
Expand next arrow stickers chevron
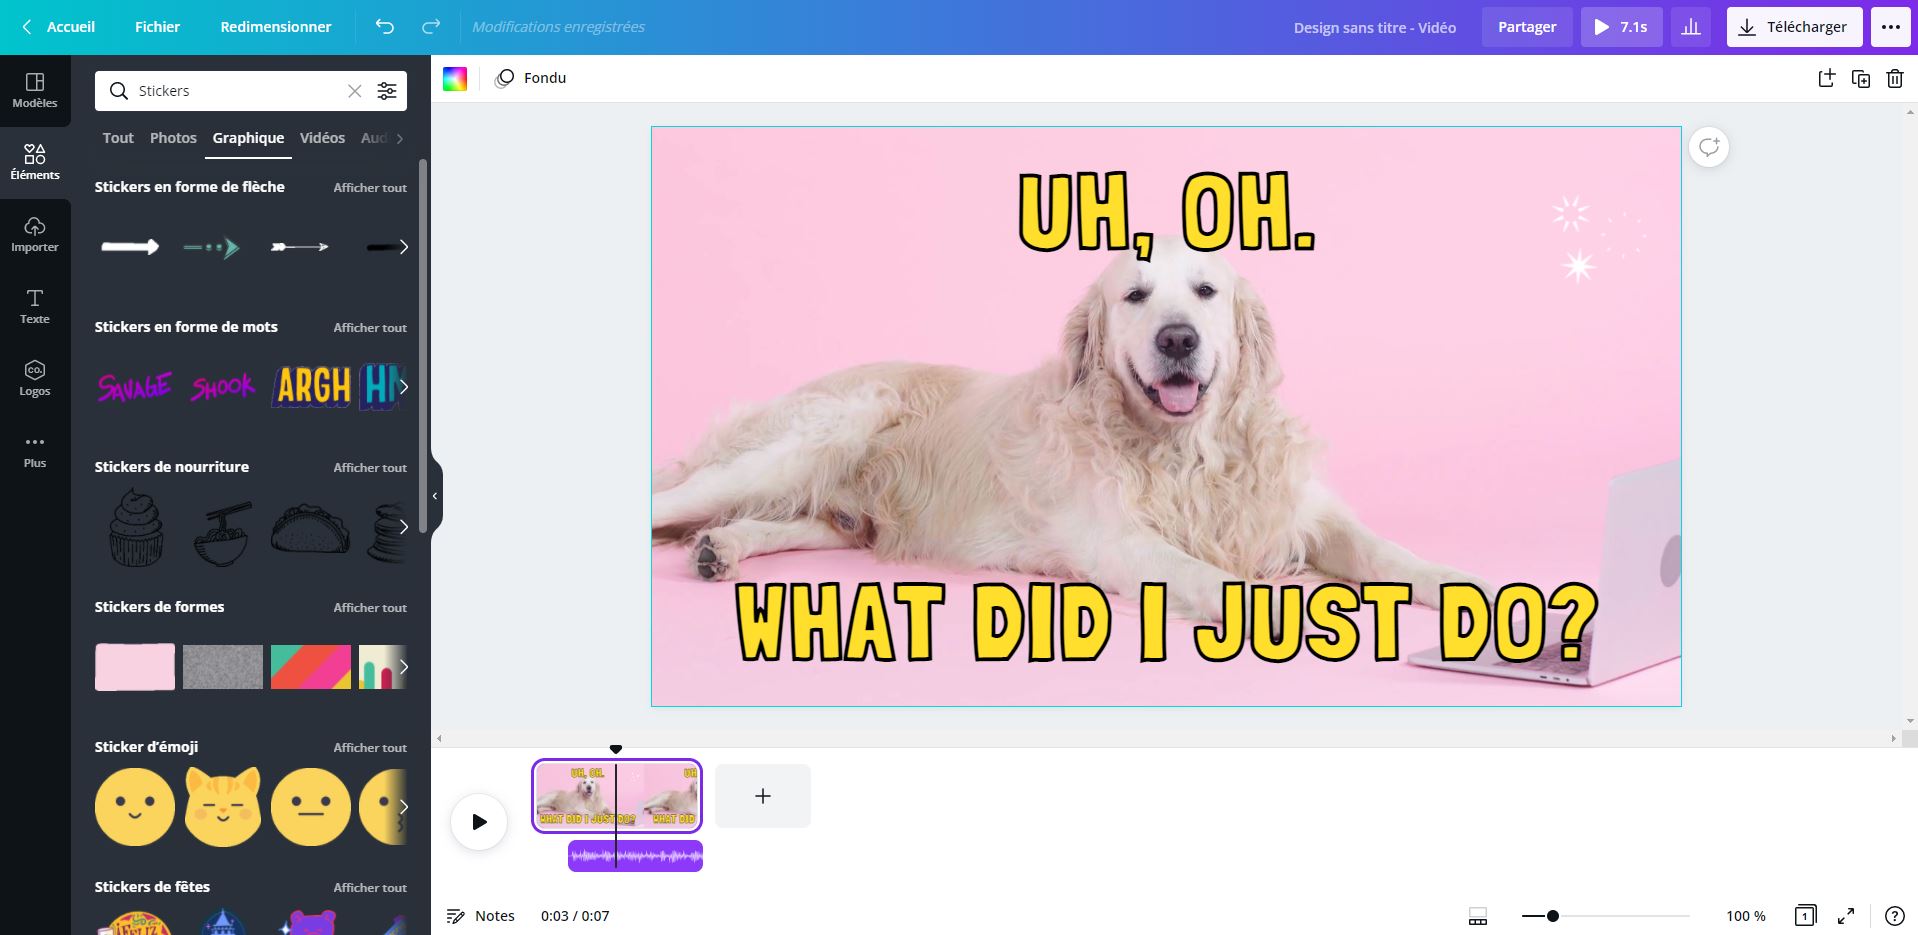tap(403, 247)
